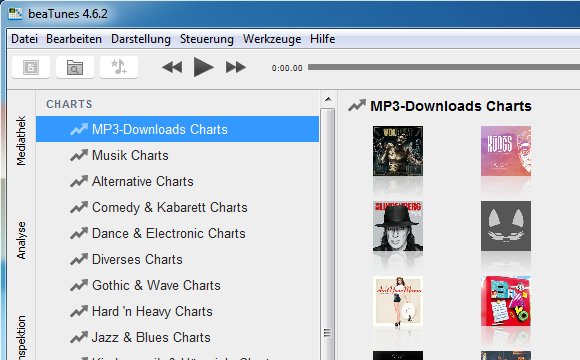Open the Kungs pink album cover
Screen dimensions: 580x360
click(x=506, y=151)
